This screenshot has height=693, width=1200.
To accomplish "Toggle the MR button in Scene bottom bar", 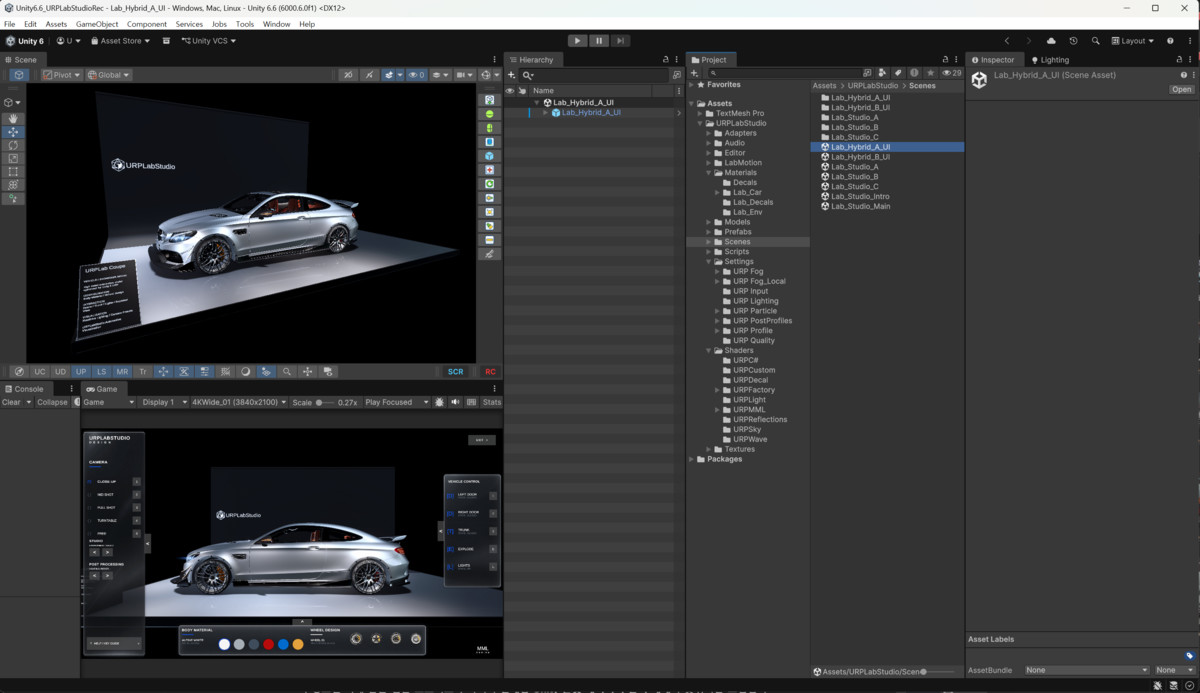I will click(x=122, y=372).
